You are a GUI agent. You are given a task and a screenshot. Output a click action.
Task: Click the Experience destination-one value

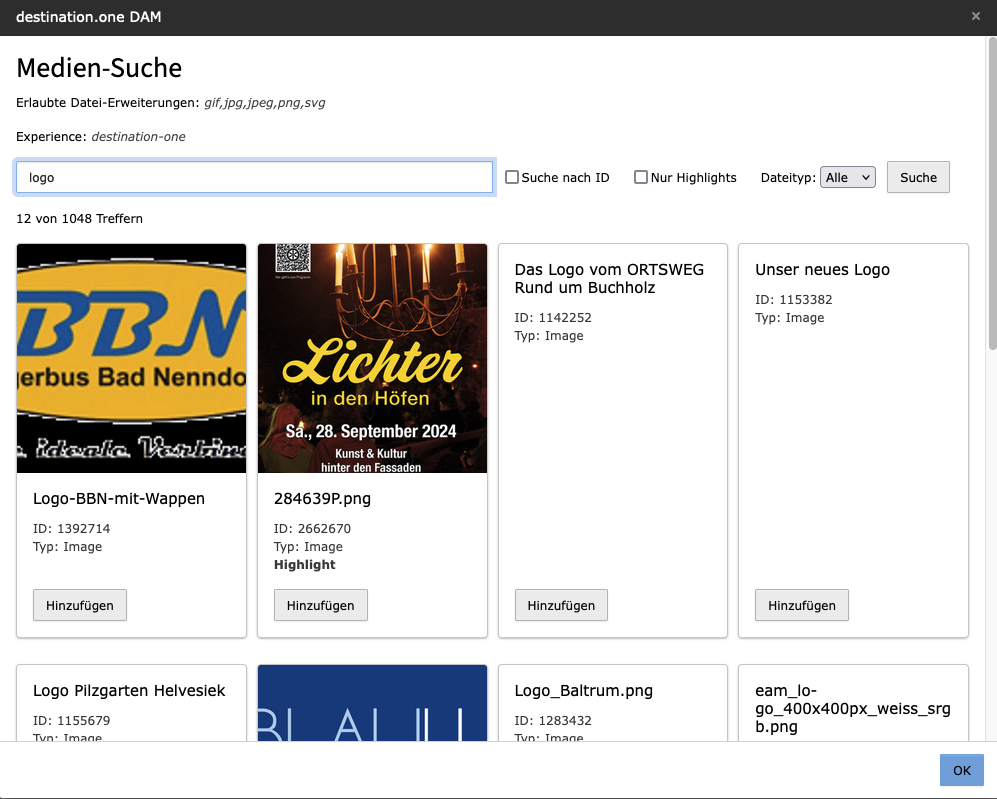(x=139, y=137)
